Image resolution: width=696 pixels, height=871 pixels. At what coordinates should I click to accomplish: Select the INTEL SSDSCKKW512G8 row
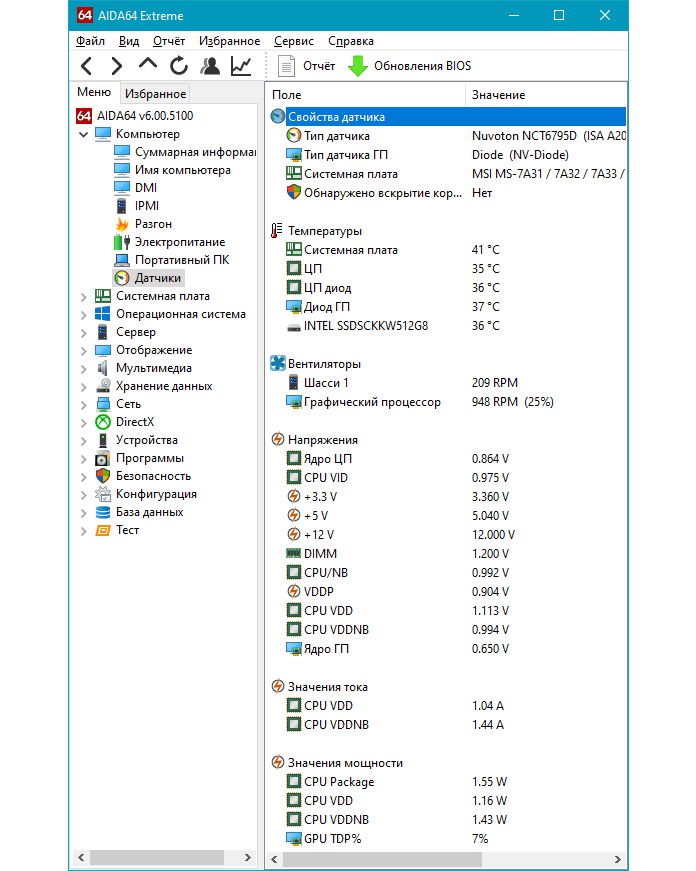[x=448, y=326]
